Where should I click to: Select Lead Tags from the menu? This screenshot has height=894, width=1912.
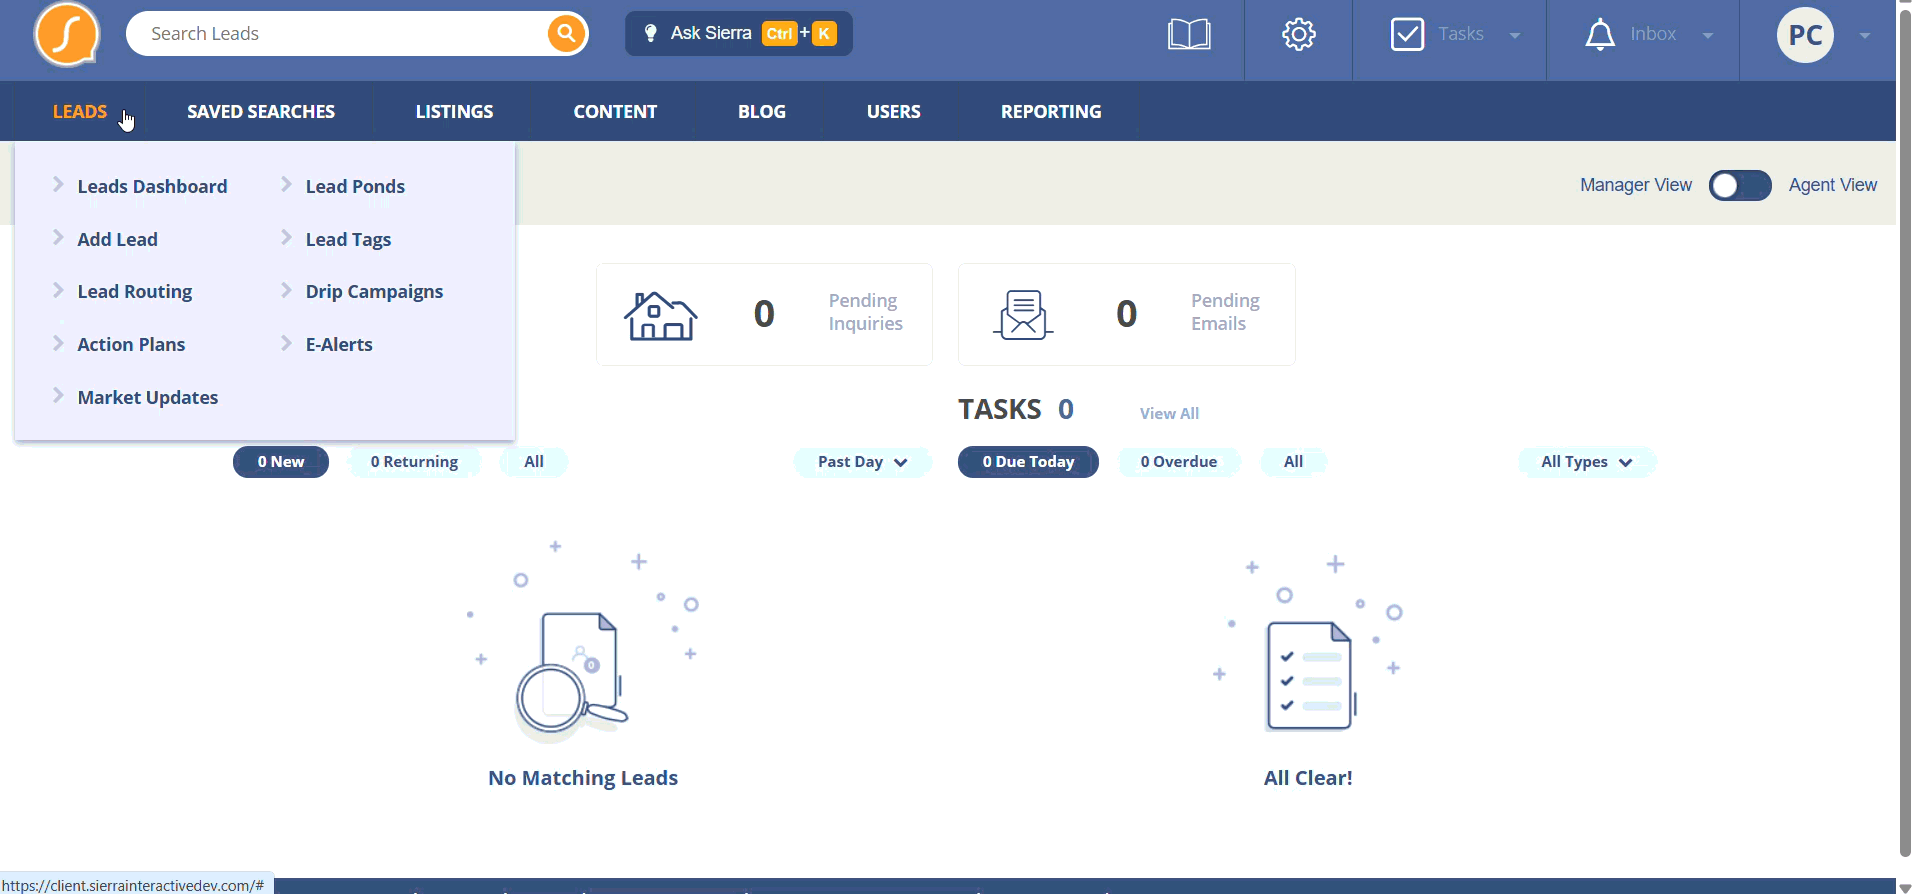[x=348, y=239]
